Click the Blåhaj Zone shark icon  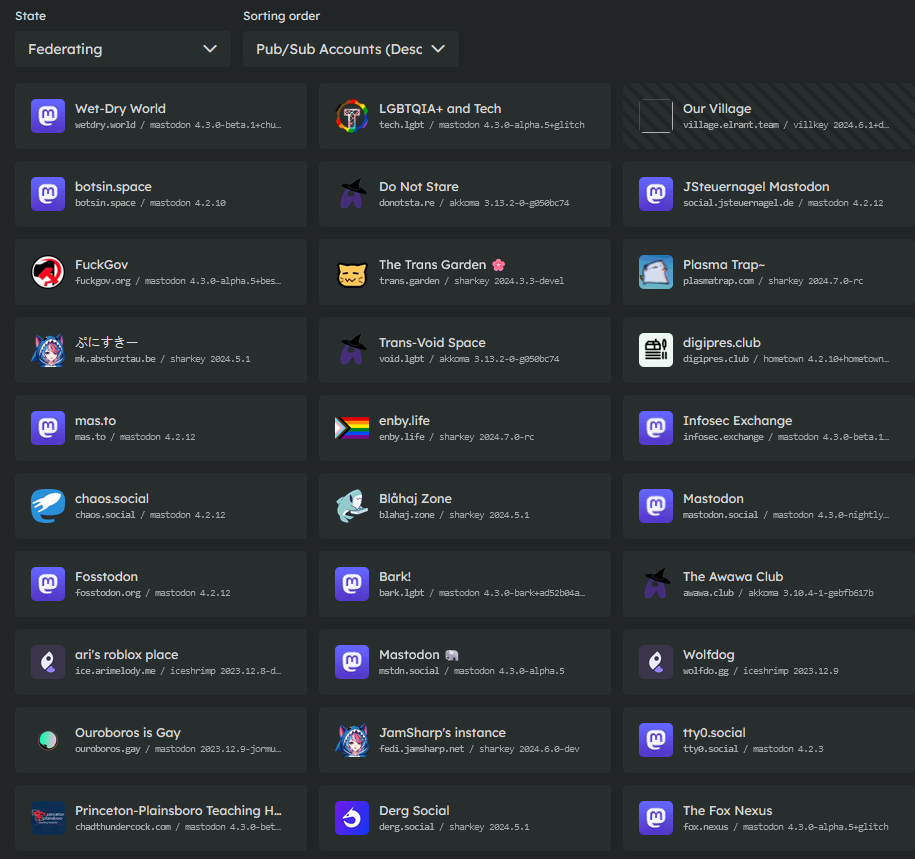pyautogui.click(x=352, y=506)
